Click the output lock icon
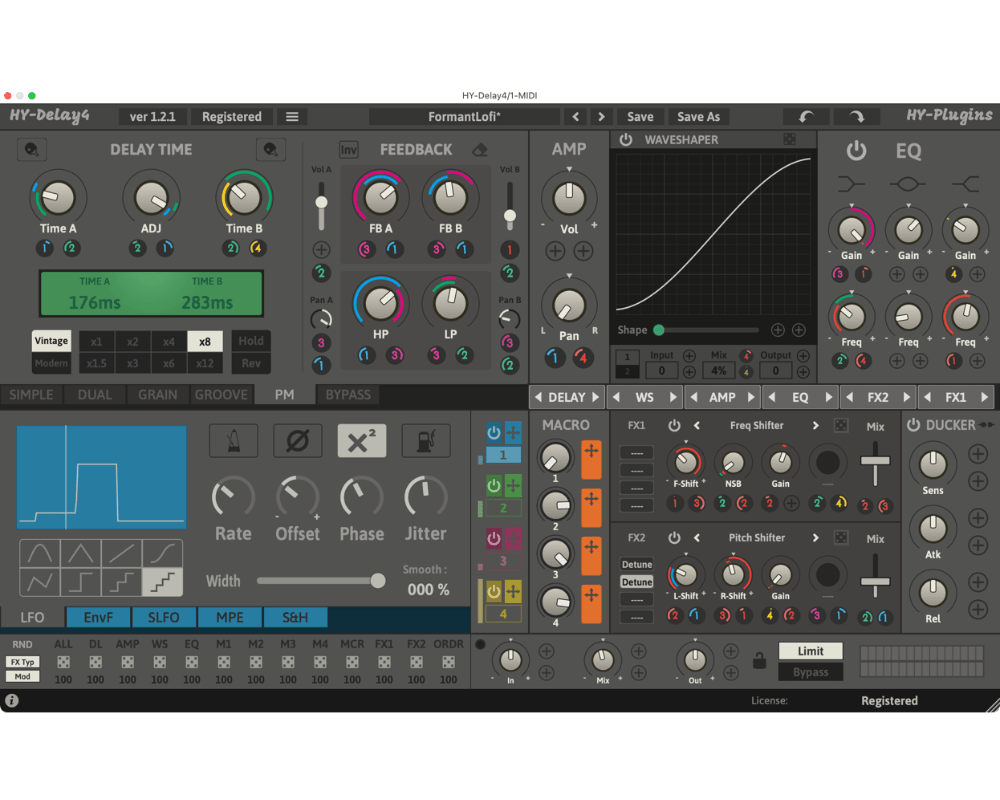Viewport: 1000px width, 800px height. [759, 660]
